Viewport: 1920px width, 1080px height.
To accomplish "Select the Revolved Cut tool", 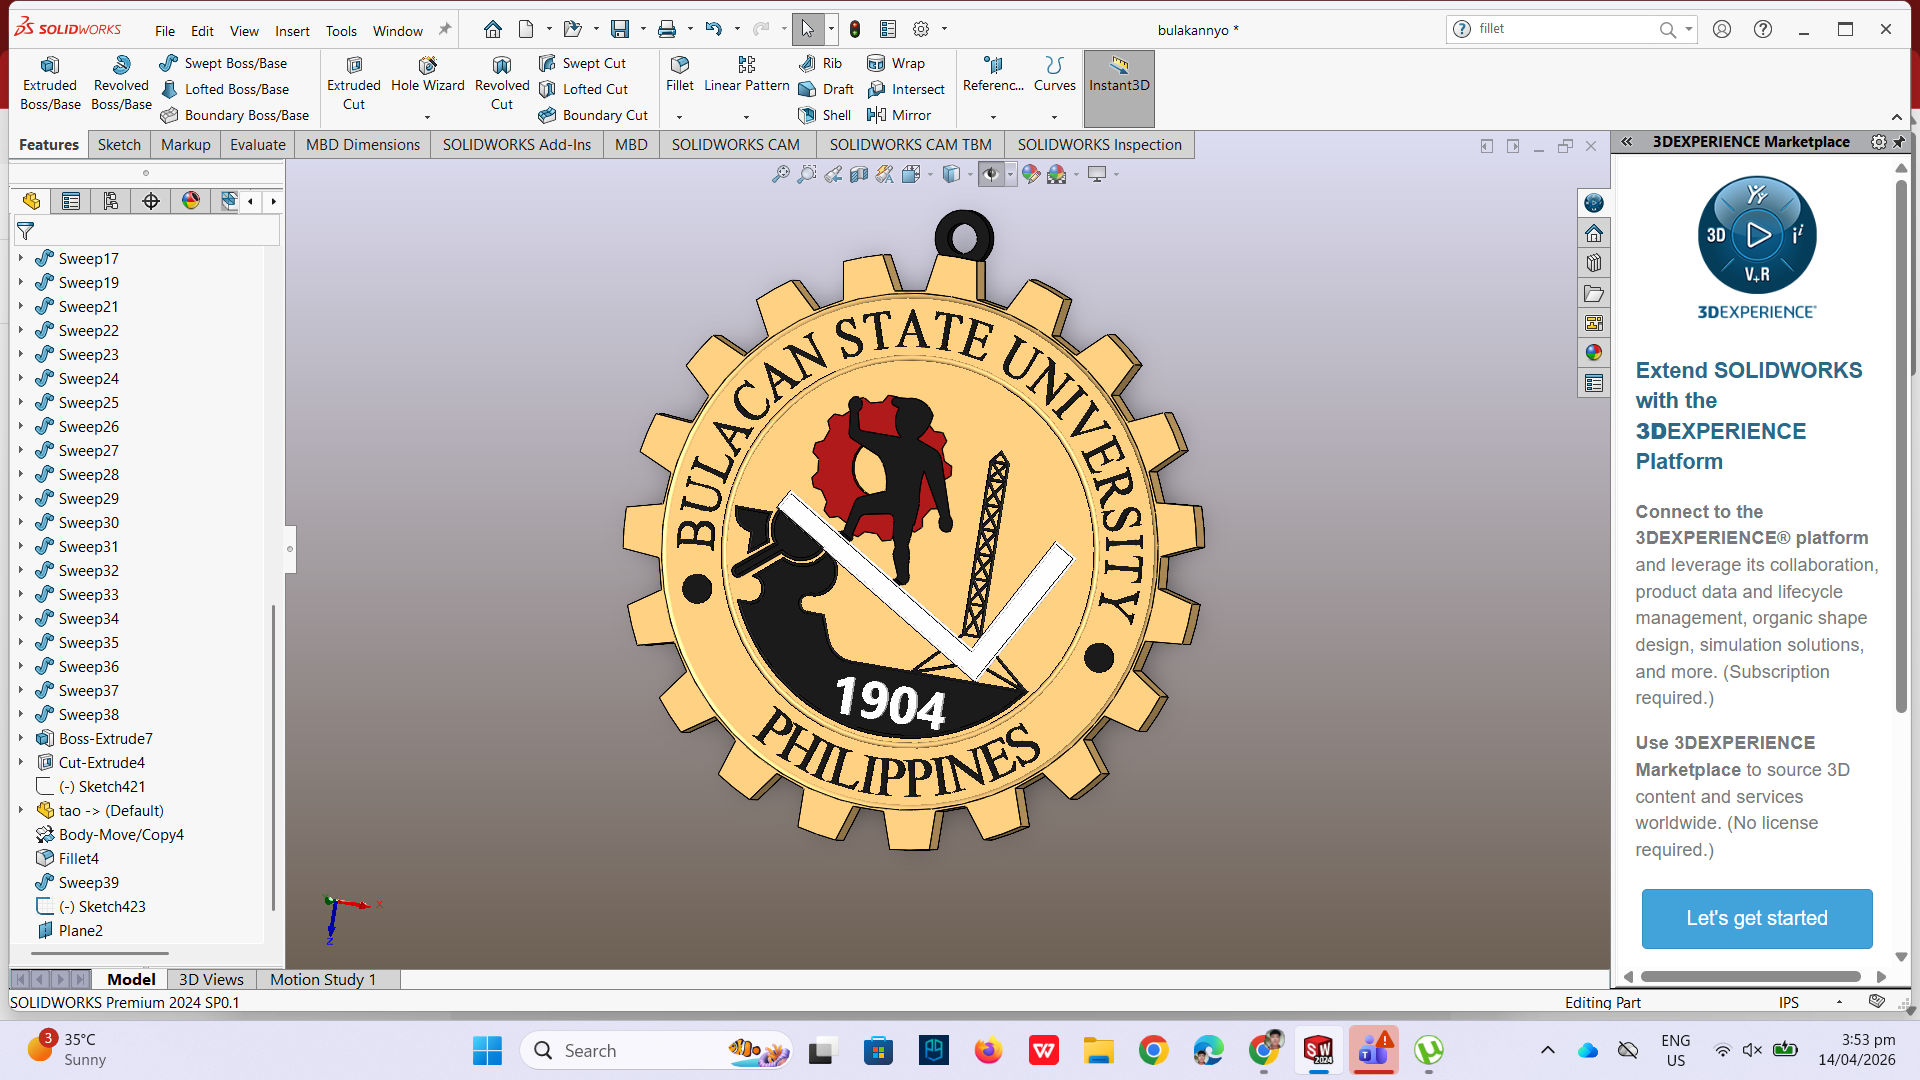I will [502, 84].
